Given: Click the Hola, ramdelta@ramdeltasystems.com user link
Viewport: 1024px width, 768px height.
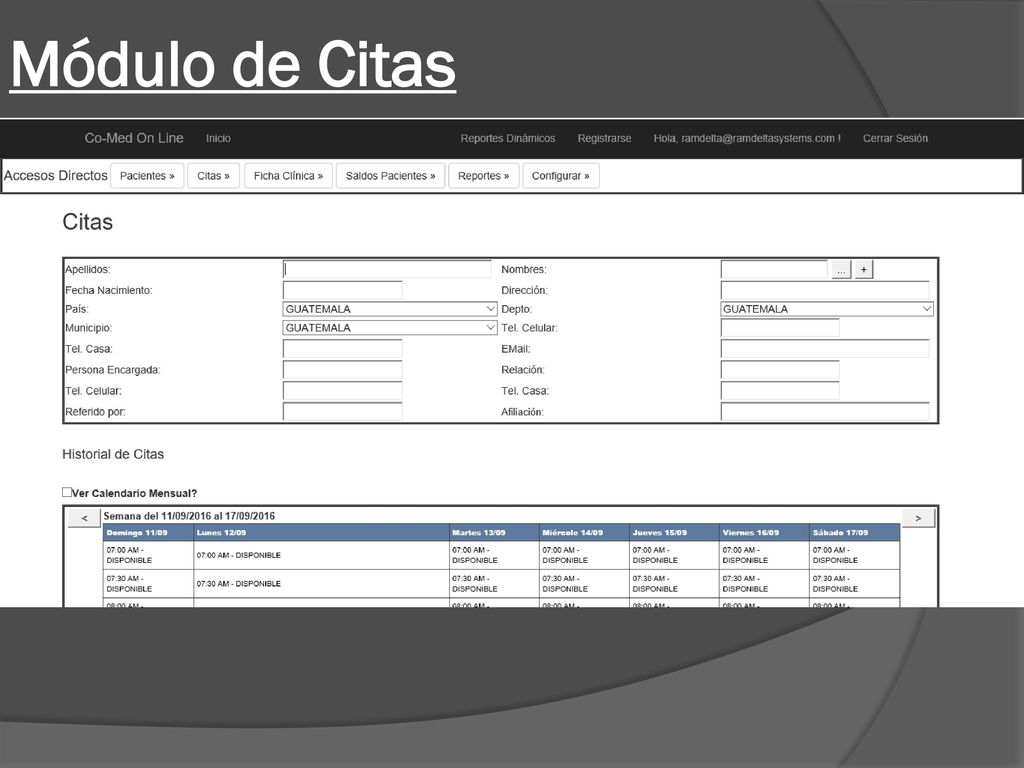Looking at the screenshot, I should pos(747,138).
